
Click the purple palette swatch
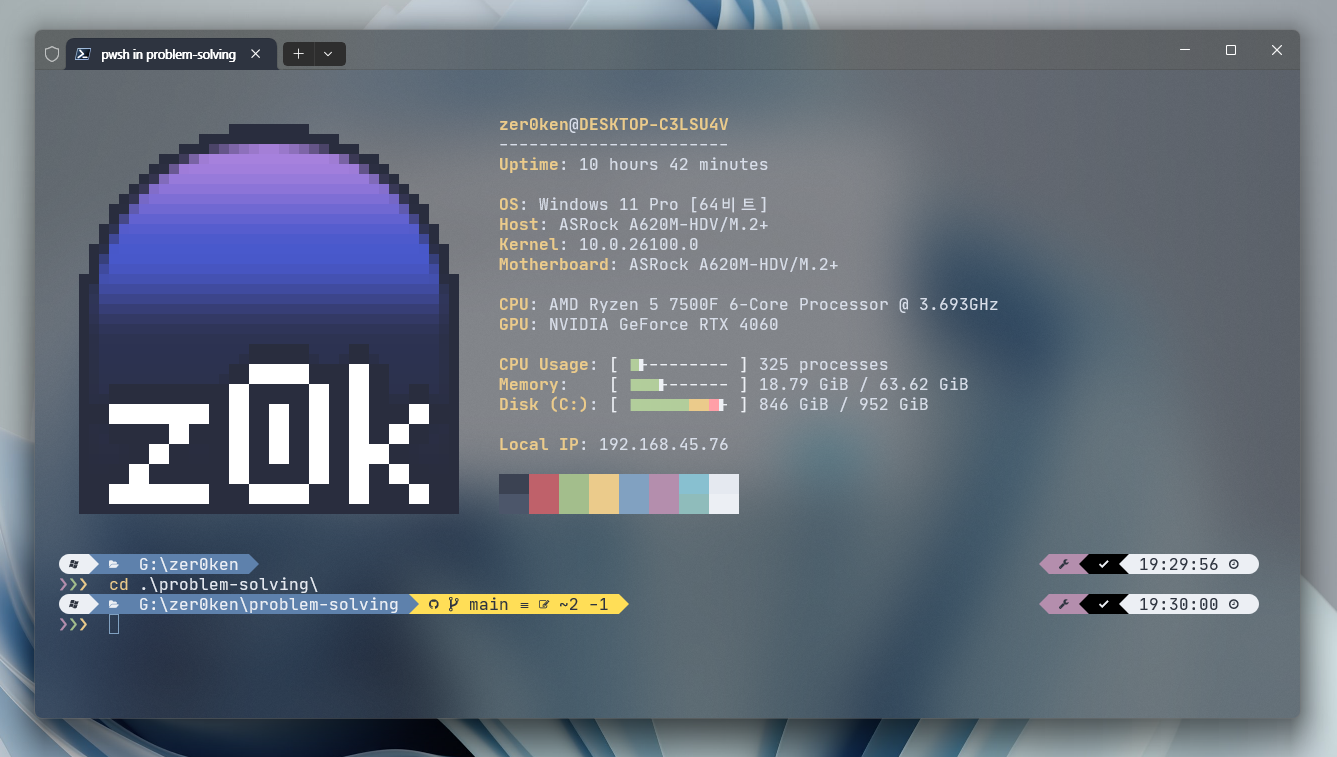point(664,494)
